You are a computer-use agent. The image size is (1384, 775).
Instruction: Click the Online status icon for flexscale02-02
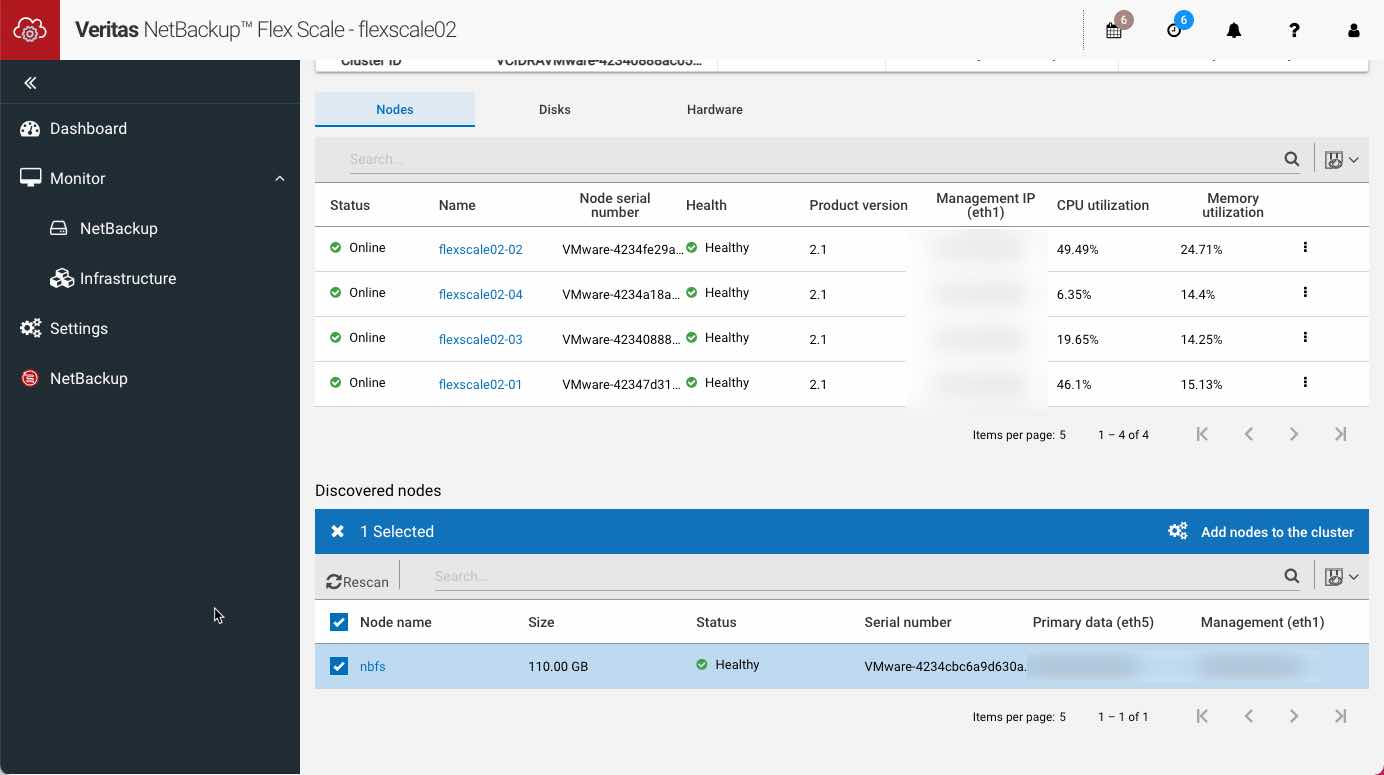(336, 247)
